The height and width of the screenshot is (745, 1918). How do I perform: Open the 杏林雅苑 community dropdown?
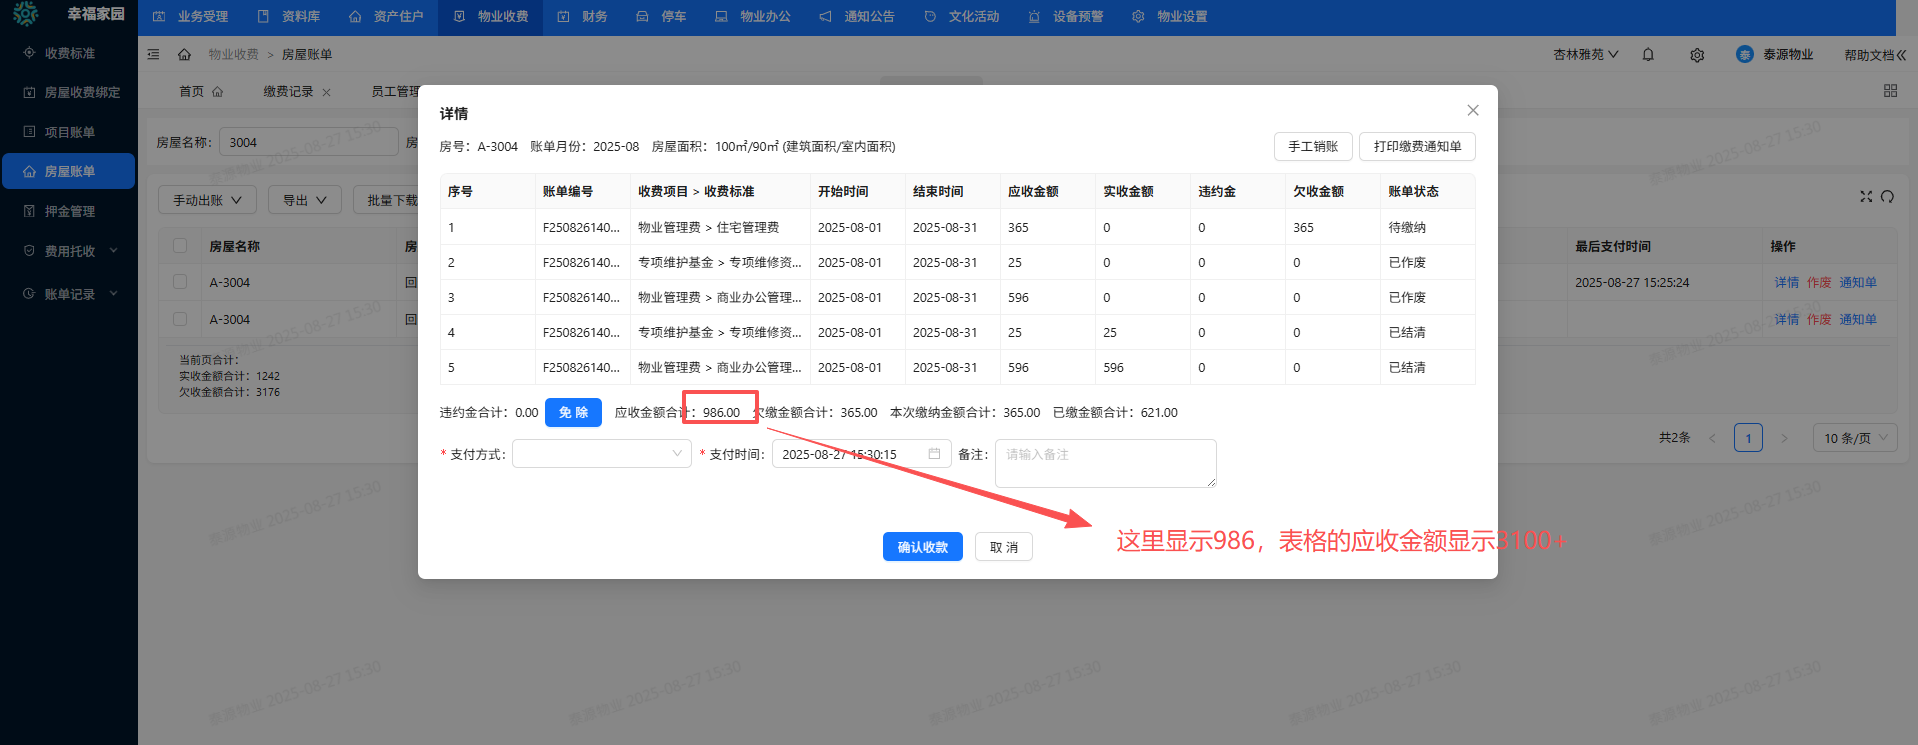click(x=1585, y=55)
